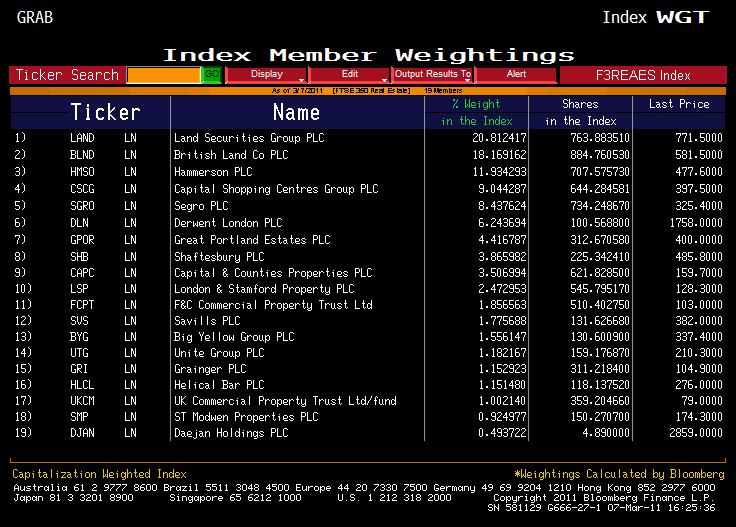Select the DLN ticker in row 6

[x=79, y=222]
